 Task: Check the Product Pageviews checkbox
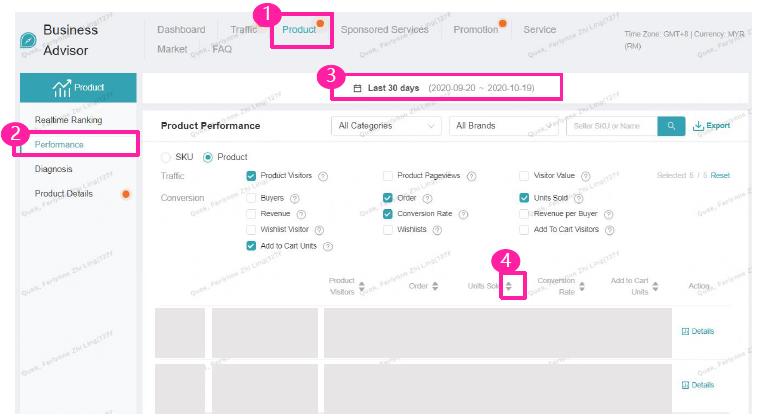388,176
